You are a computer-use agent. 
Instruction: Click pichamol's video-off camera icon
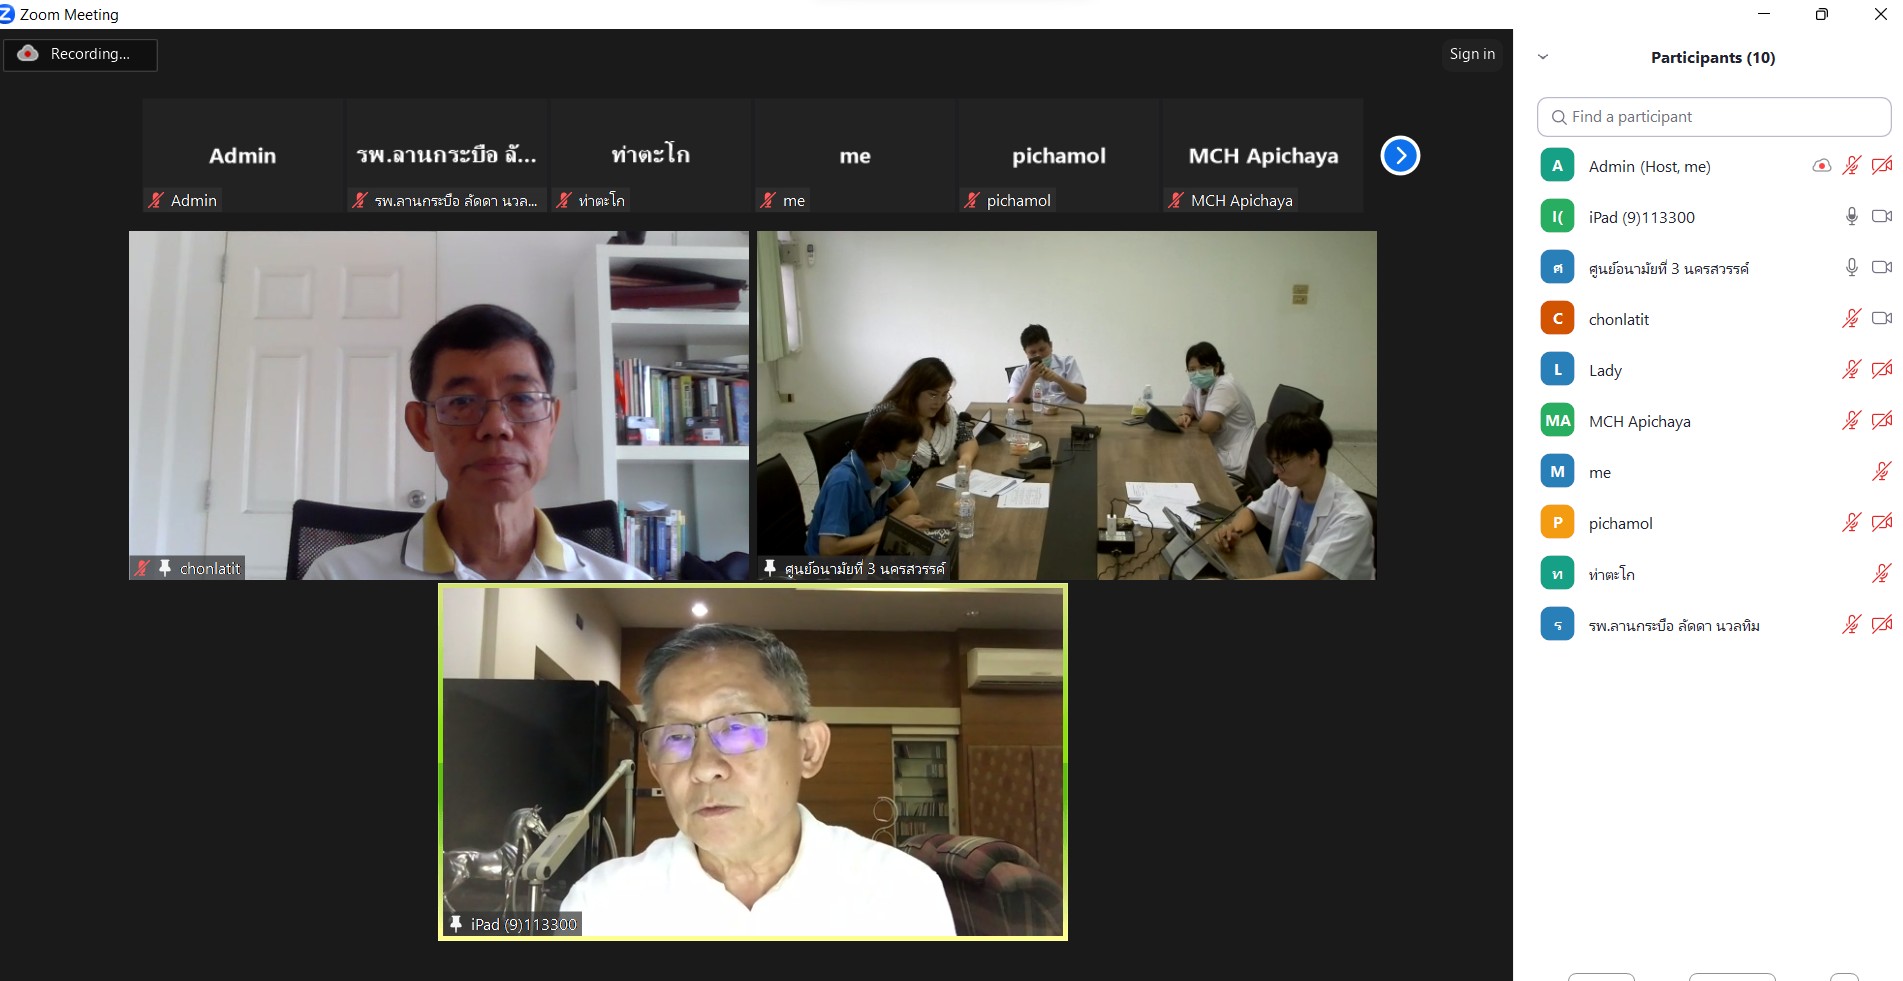pos(1881,523)
